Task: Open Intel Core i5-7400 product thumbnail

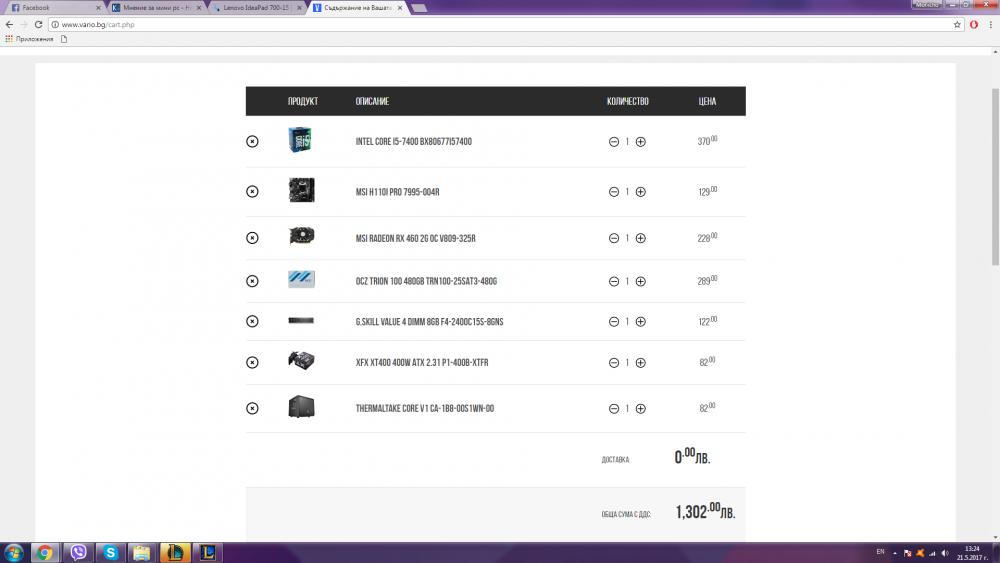Action: tap(300, 140)
